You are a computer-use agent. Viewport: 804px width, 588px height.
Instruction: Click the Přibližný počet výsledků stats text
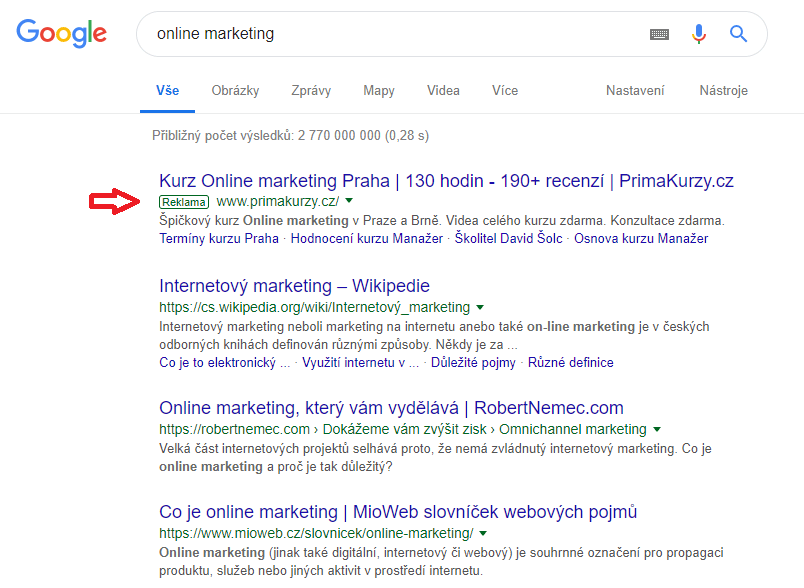coord(290,136)
